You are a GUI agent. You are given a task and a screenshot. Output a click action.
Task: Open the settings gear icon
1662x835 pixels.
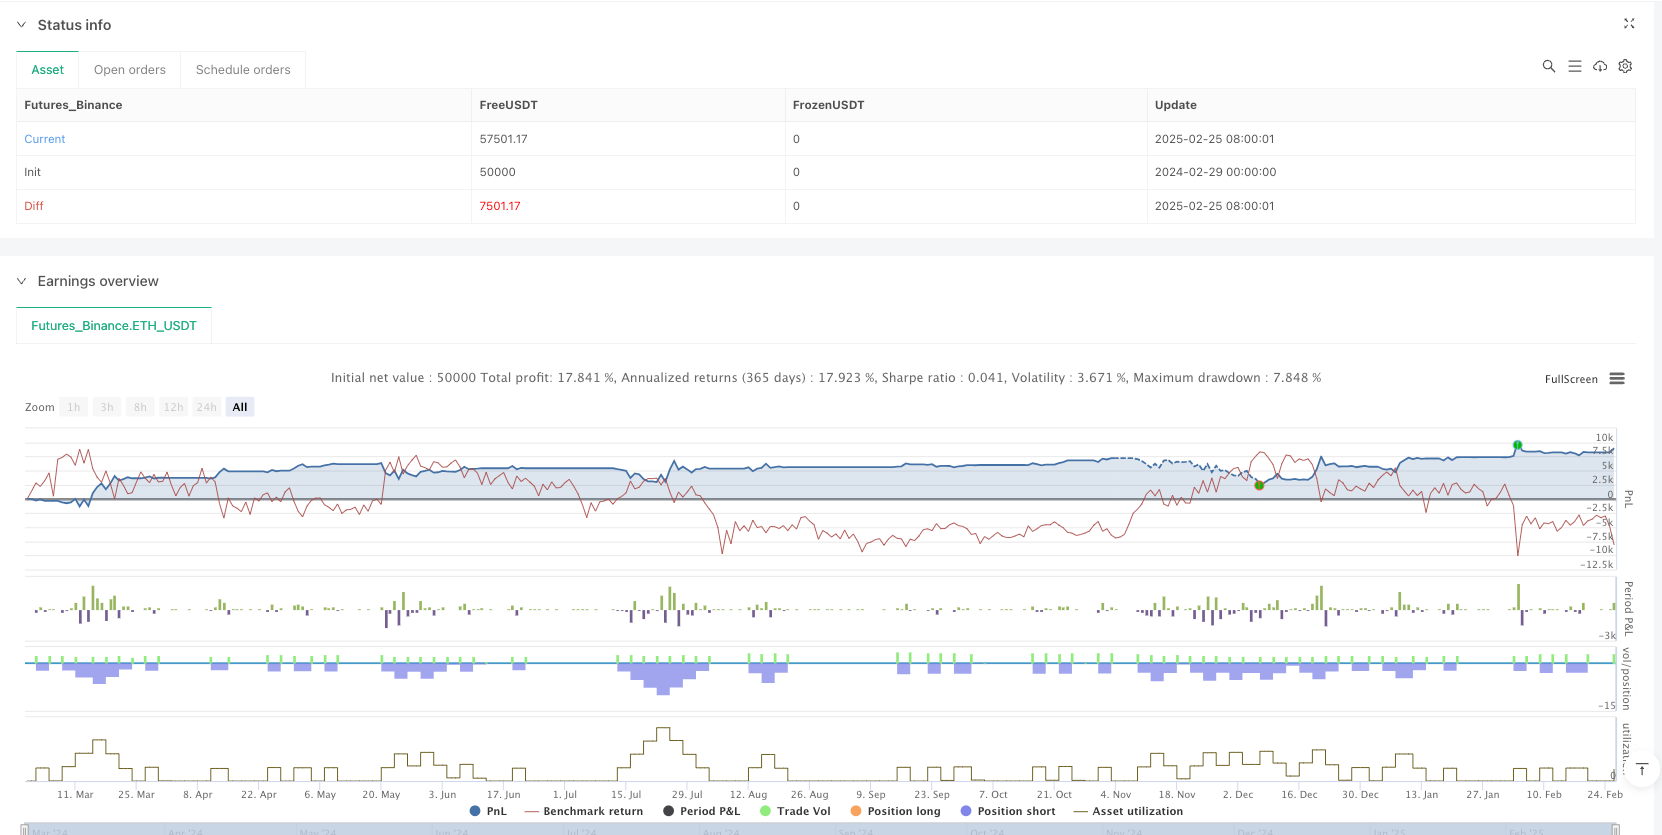click(x=1625, y=66)
